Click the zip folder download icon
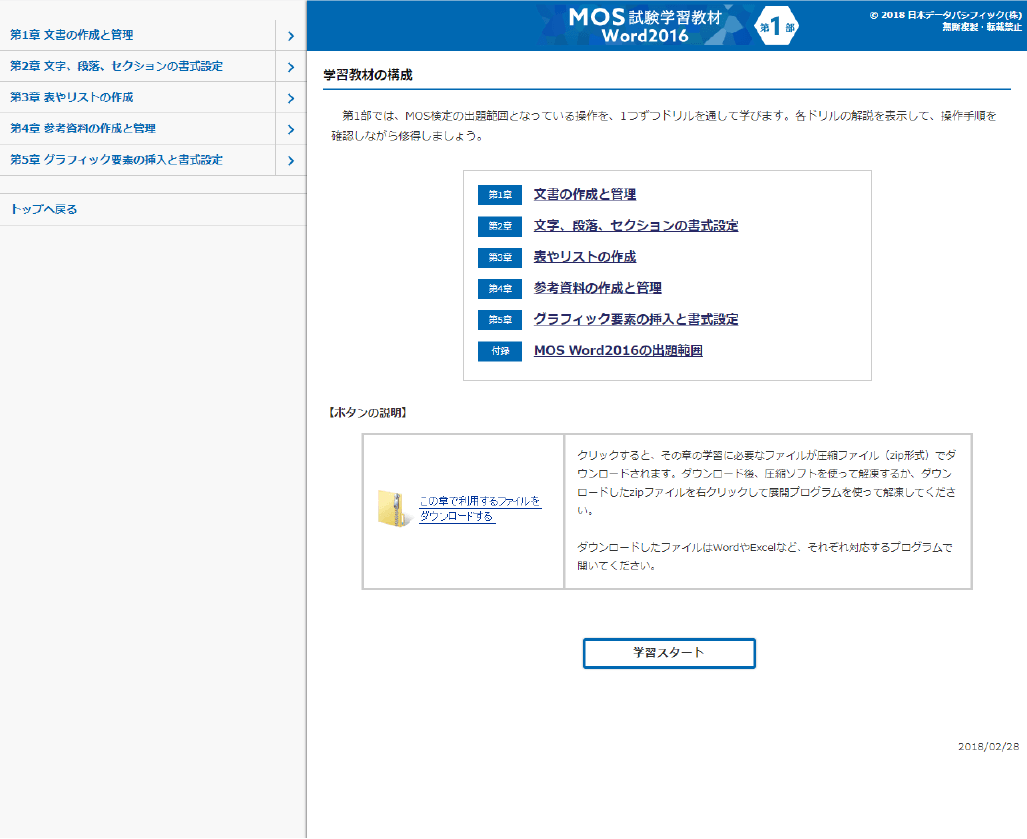1027x839 pixels. click(394, 508)
